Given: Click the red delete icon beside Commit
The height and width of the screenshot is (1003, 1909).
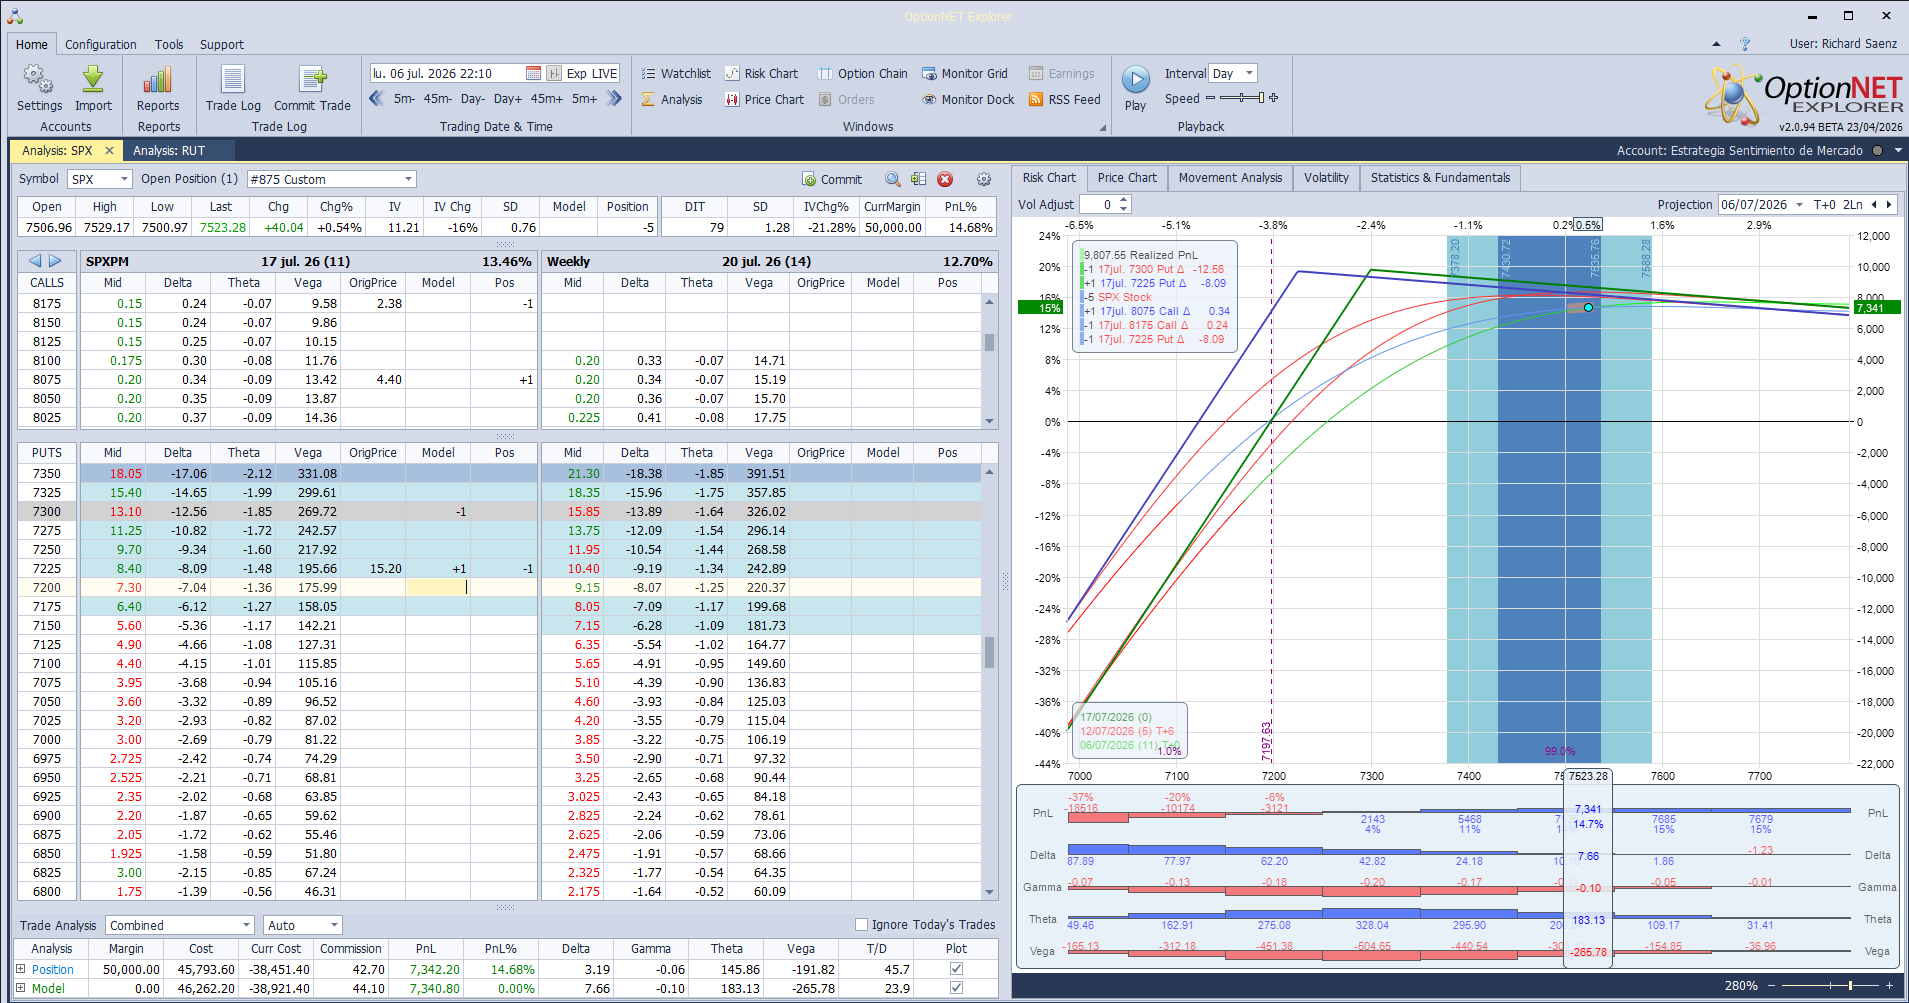Looking at the screenshot, I should [x=945, y=179].
